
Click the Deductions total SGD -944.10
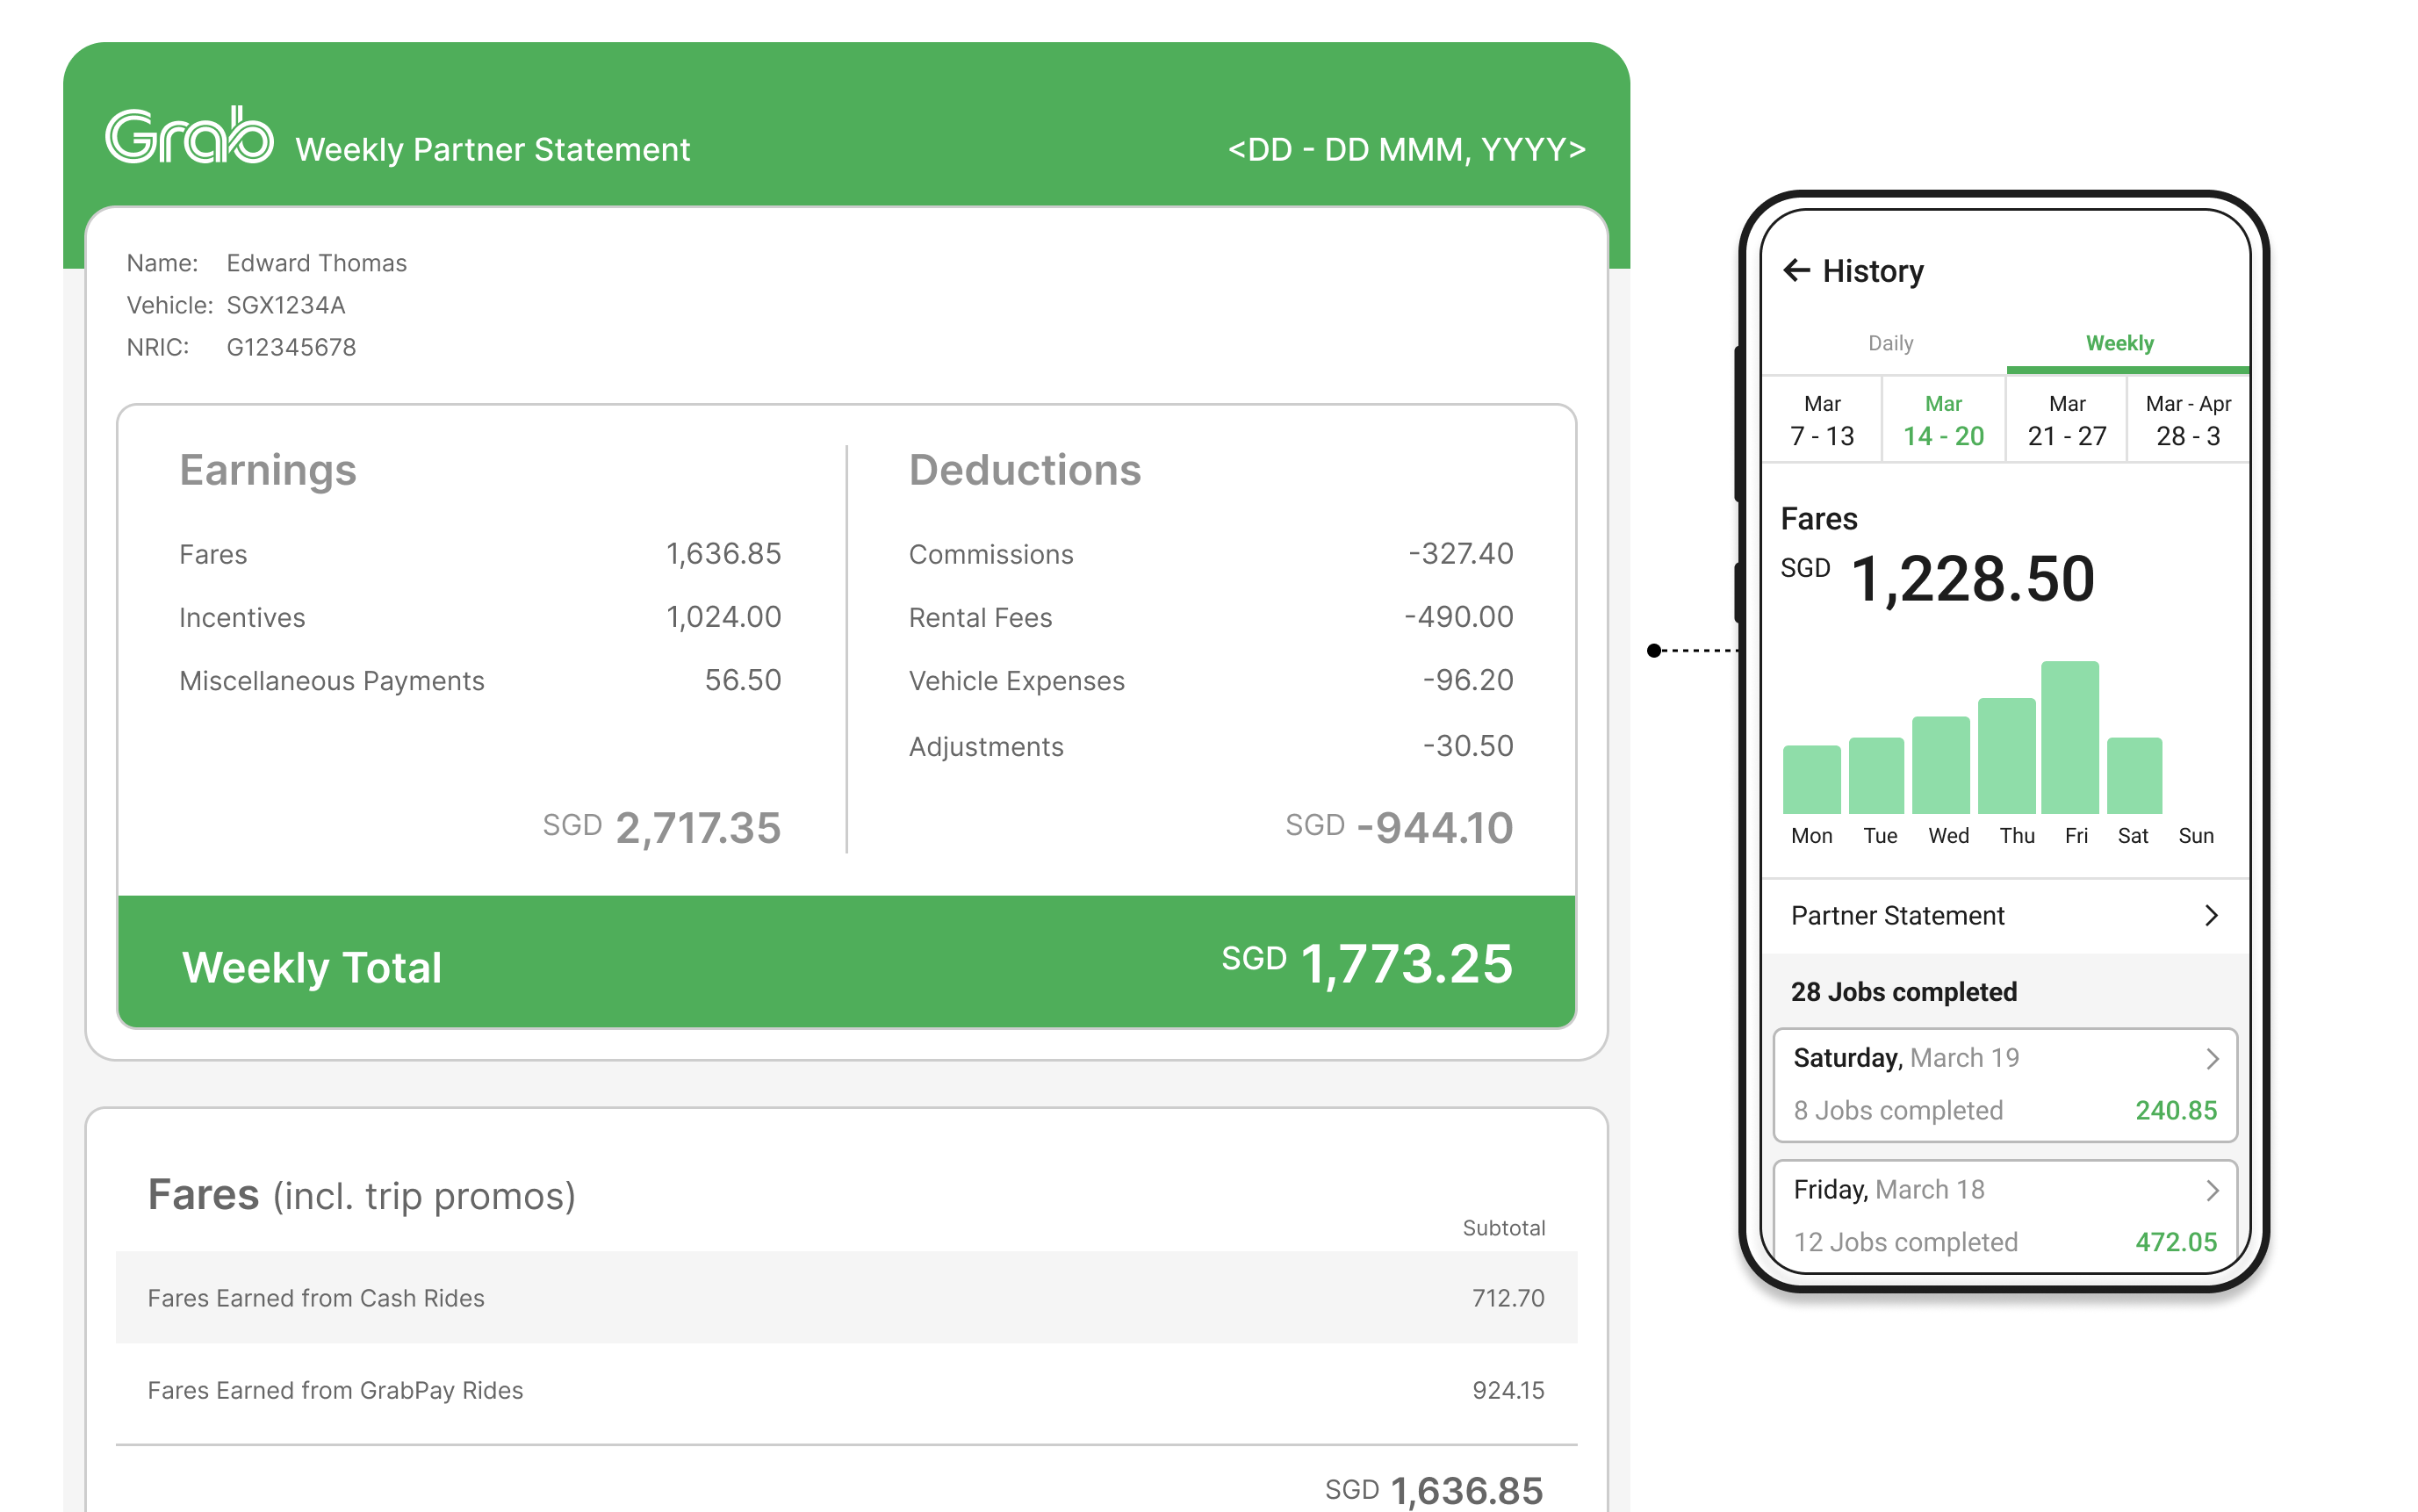1399,828
